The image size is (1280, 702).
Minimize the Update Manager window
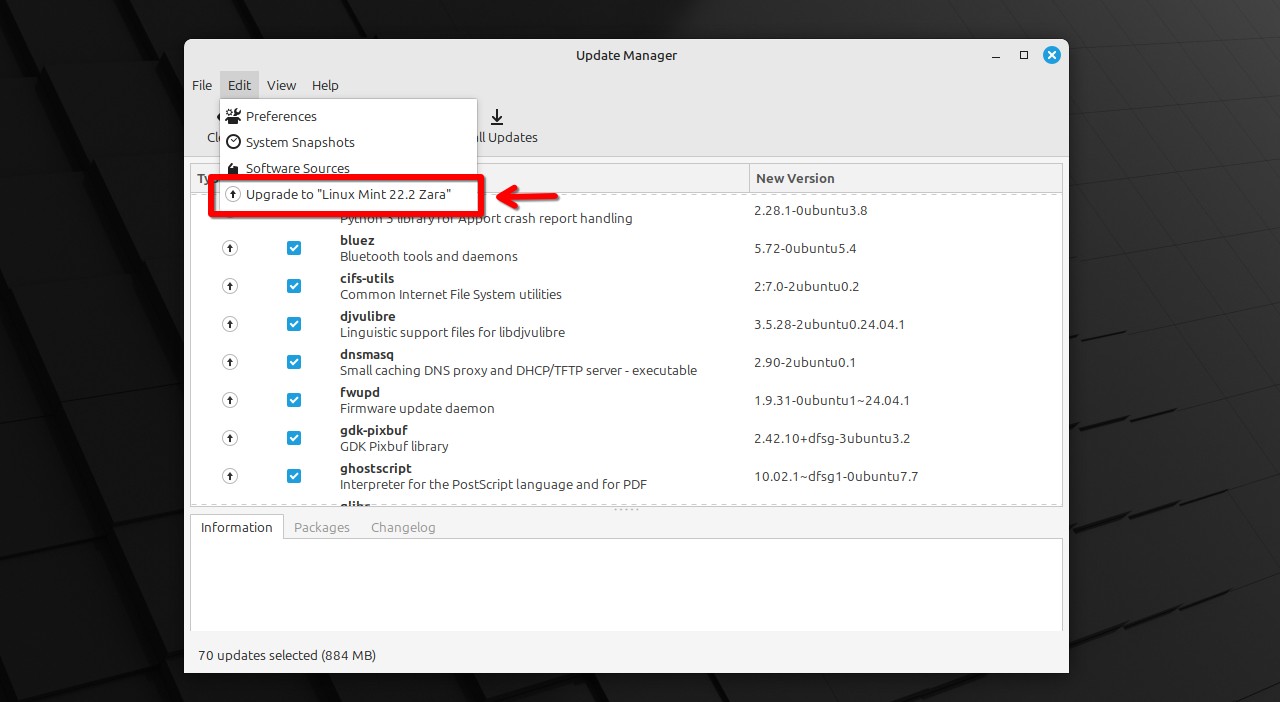tap(996, 55)
